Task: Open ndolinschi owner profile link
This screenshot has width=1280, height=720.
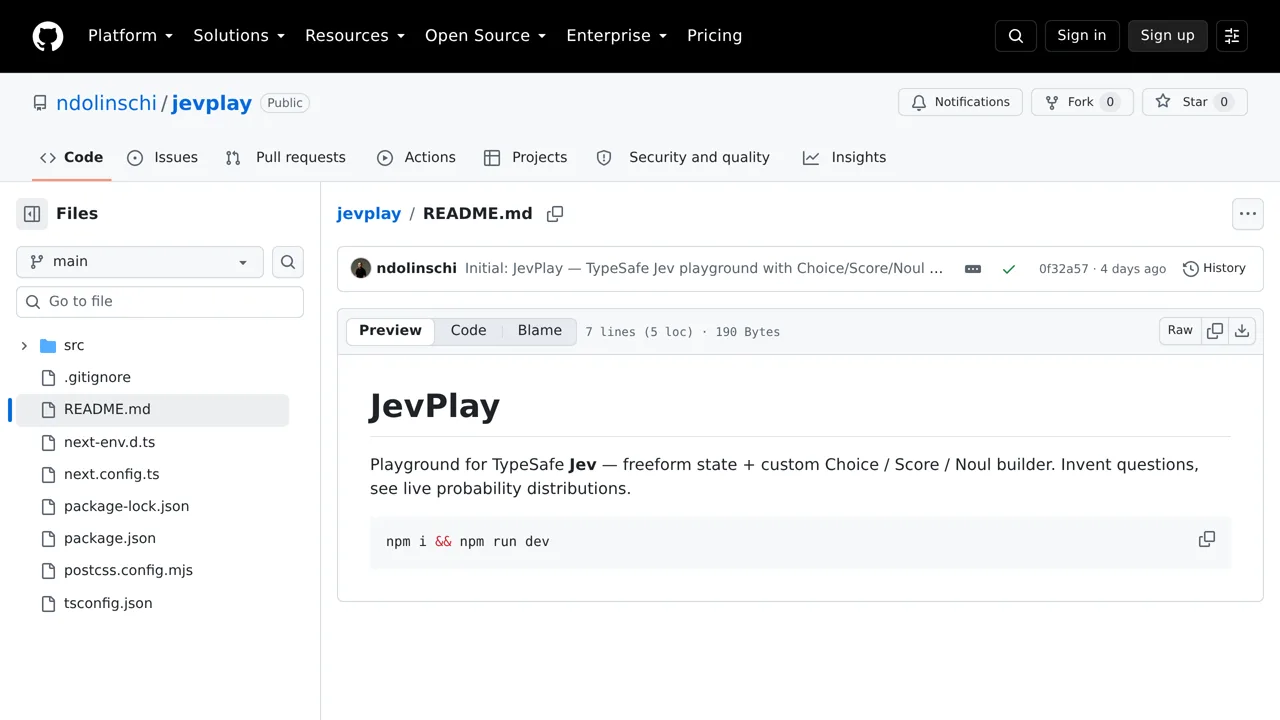Action: pyautogui.click(x=106, y=103)
